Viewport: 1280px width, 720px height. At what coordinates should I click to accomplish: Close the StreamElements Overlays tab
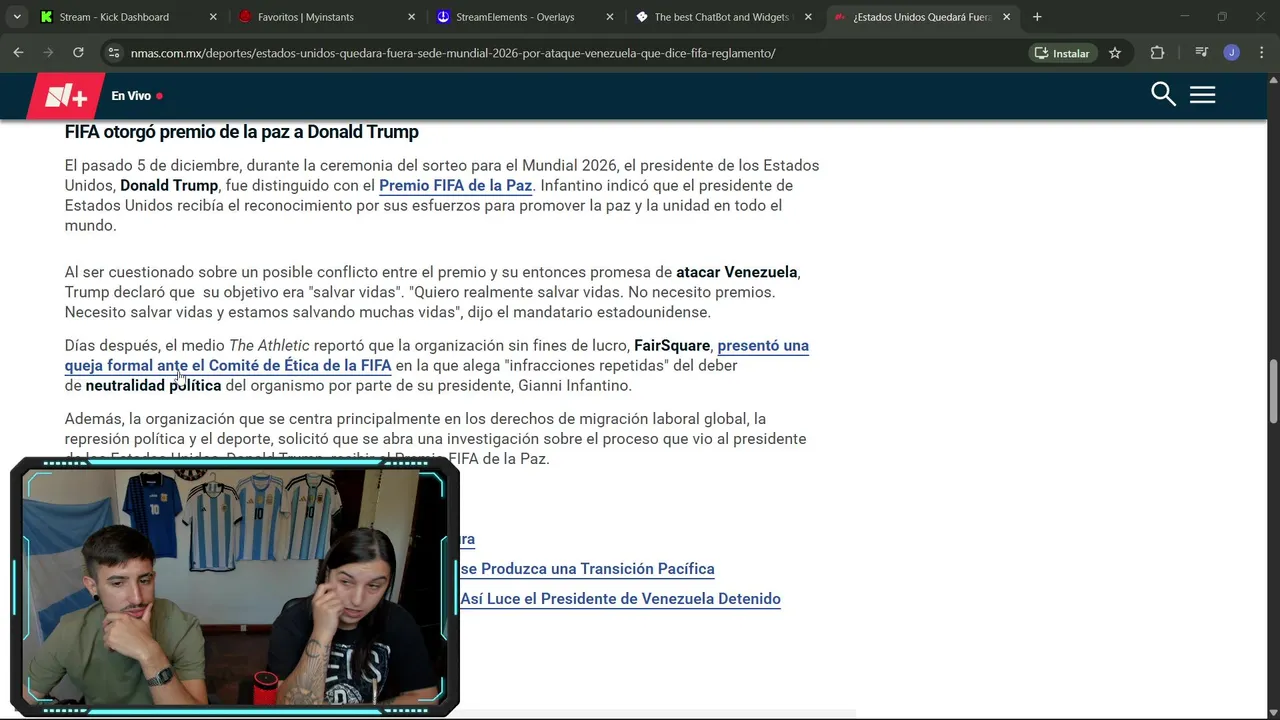click(x=610, y=17)
